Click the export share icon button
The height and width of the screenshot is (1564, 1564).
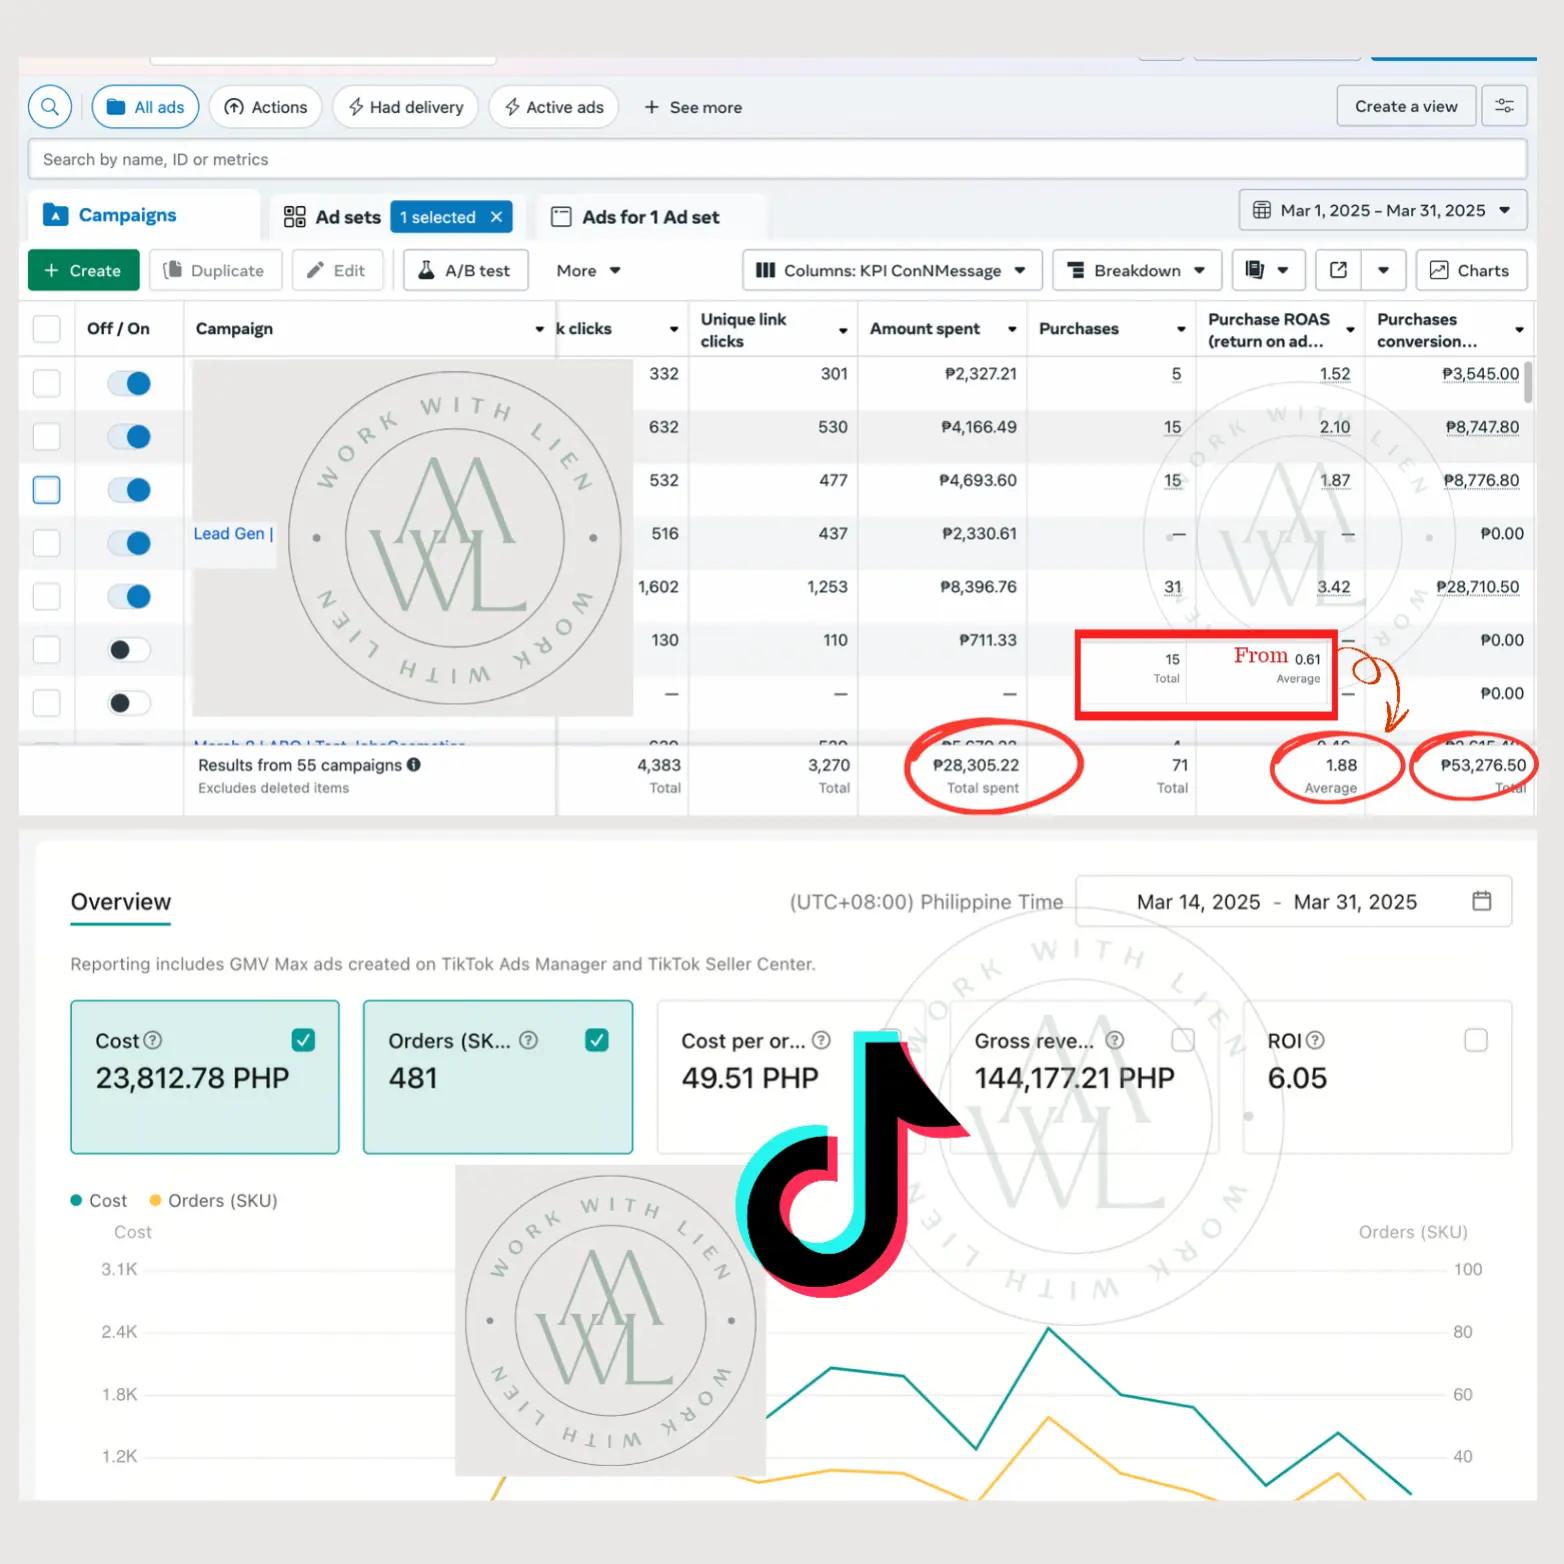1338,270
